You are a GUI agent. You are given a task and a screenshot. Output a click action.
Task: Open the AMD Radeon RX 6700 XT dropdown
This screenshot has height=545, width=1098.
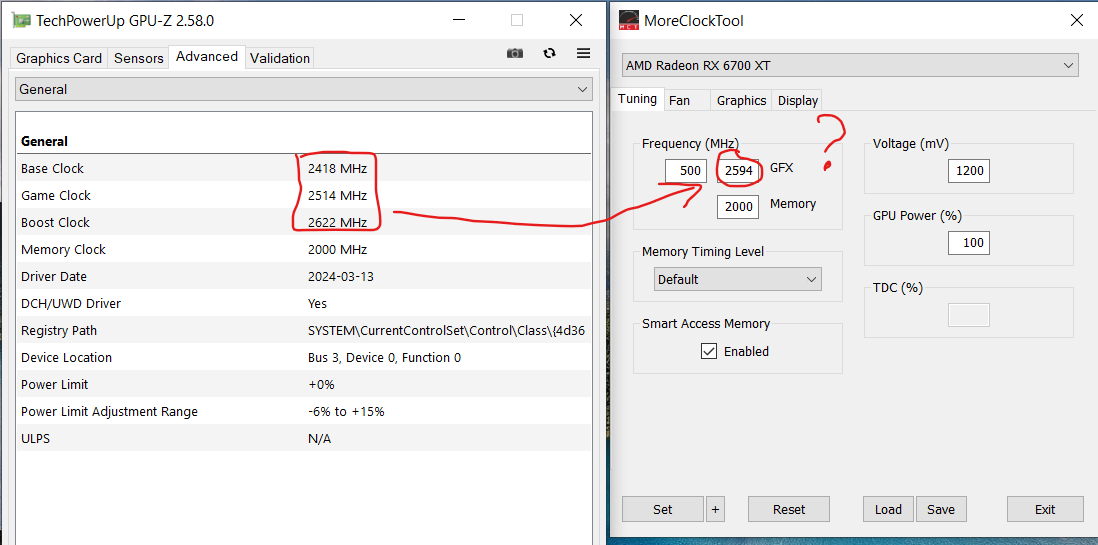849,66
